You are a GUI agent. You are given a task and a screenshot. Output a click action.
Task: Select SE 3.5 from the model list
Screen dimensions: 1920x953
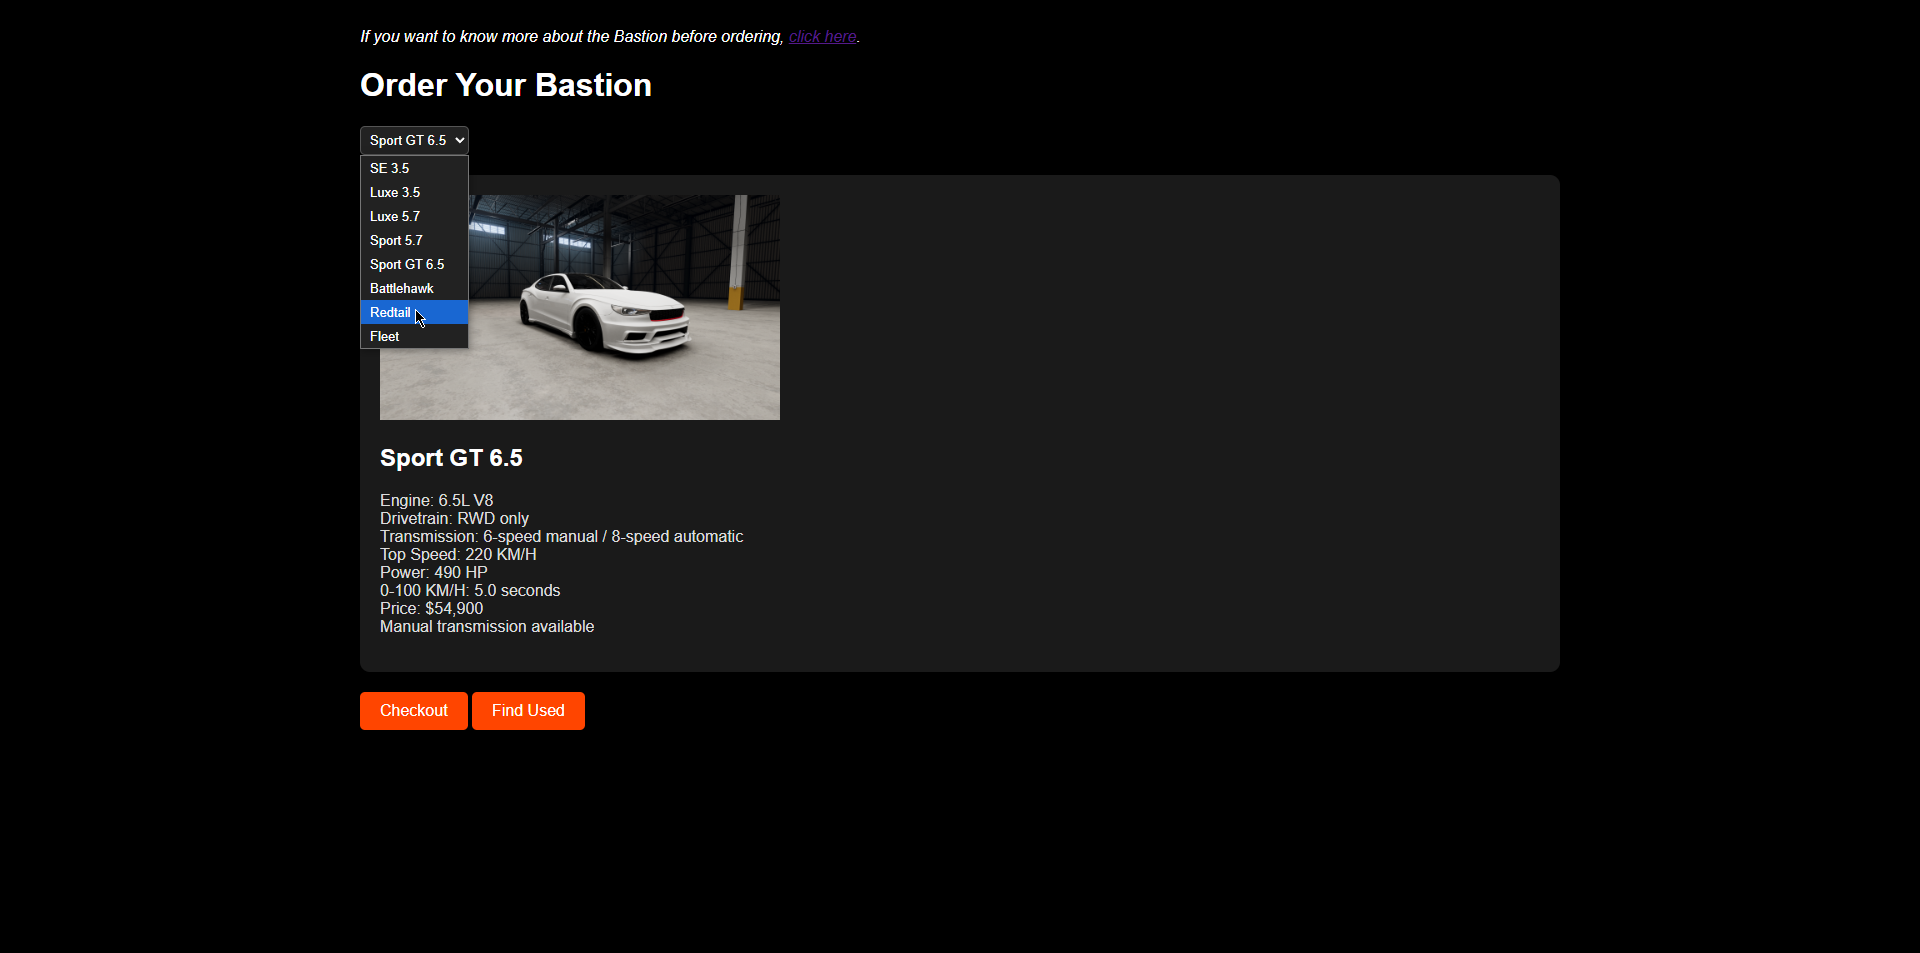pos(390,169)
